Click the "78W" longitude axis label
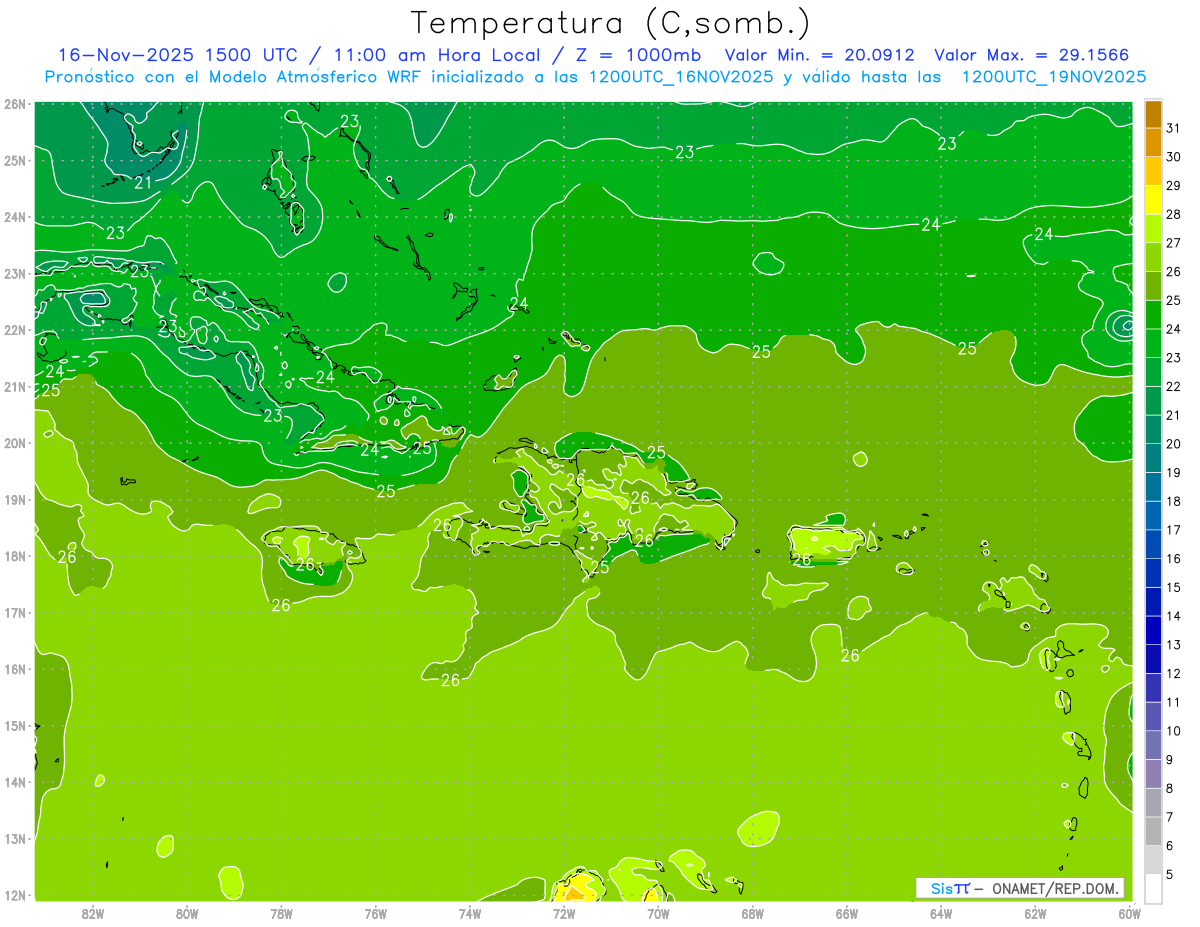Viewport: 1200px width, 927px height. pos(282,913)
